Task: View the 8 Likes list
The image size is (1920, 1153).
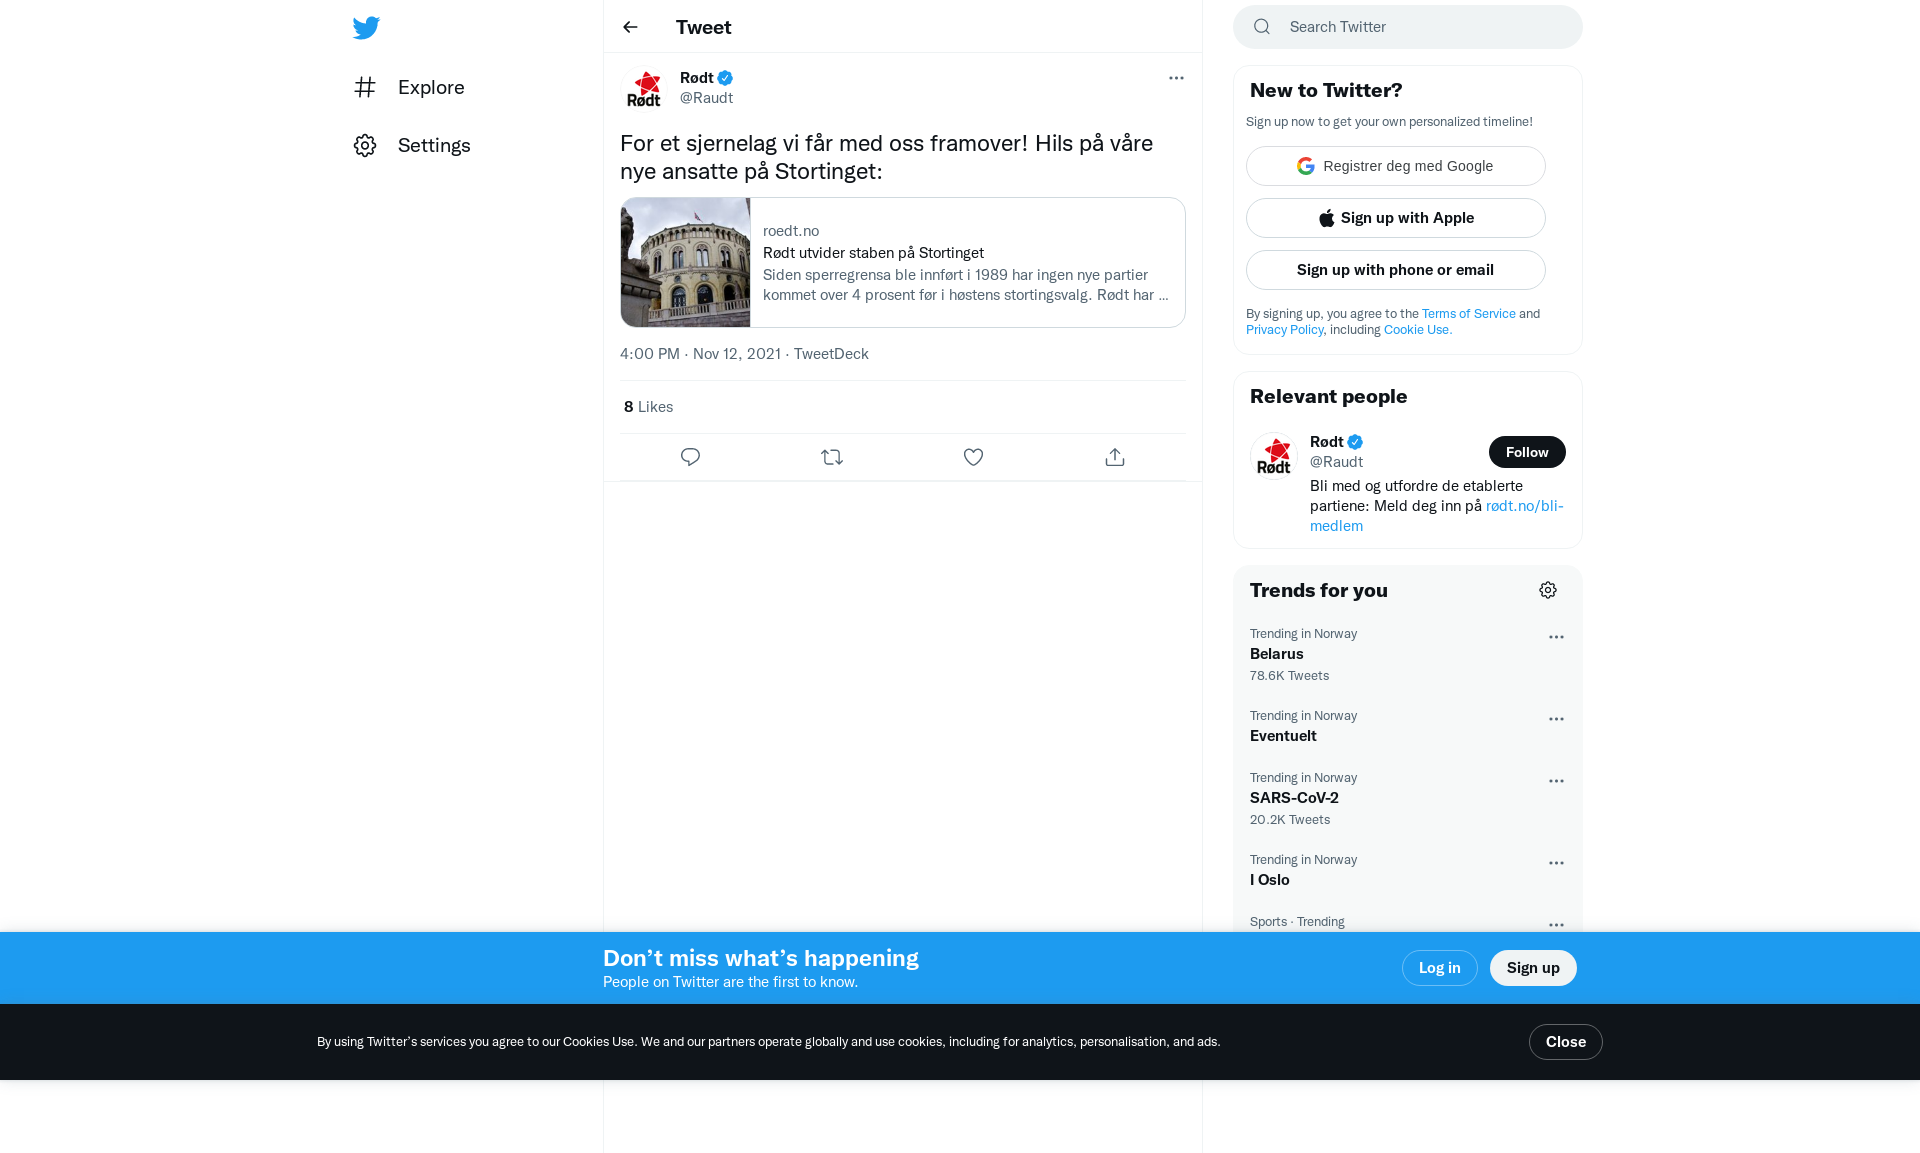Action: pyautogui.click(x=648, y=407)
